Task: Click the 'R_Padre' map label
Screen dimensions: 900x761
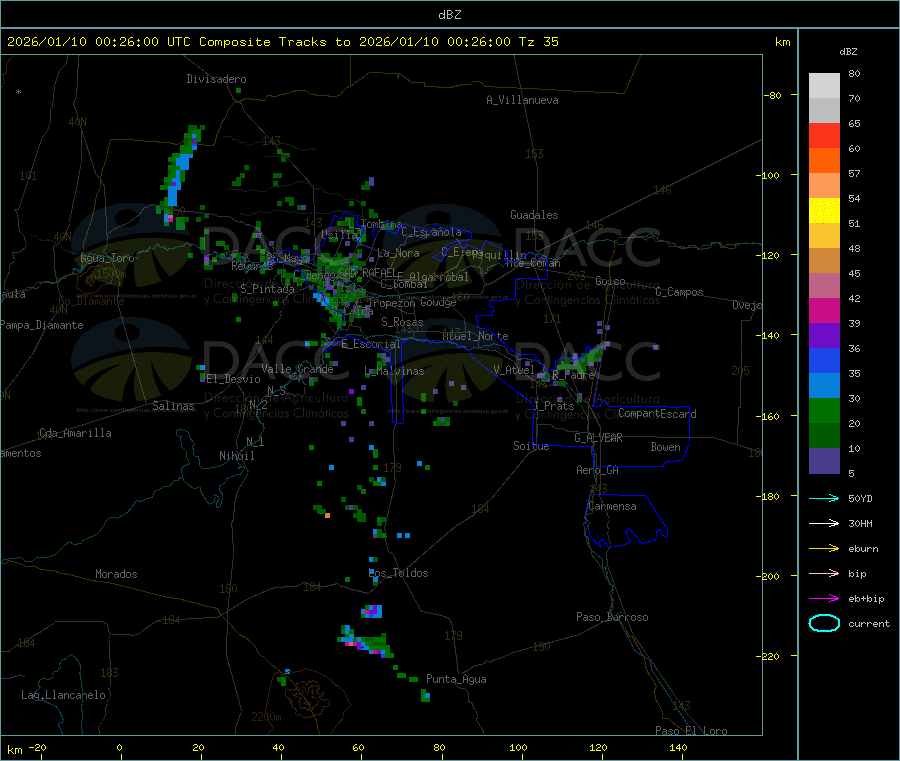Action: click(573, 375)
